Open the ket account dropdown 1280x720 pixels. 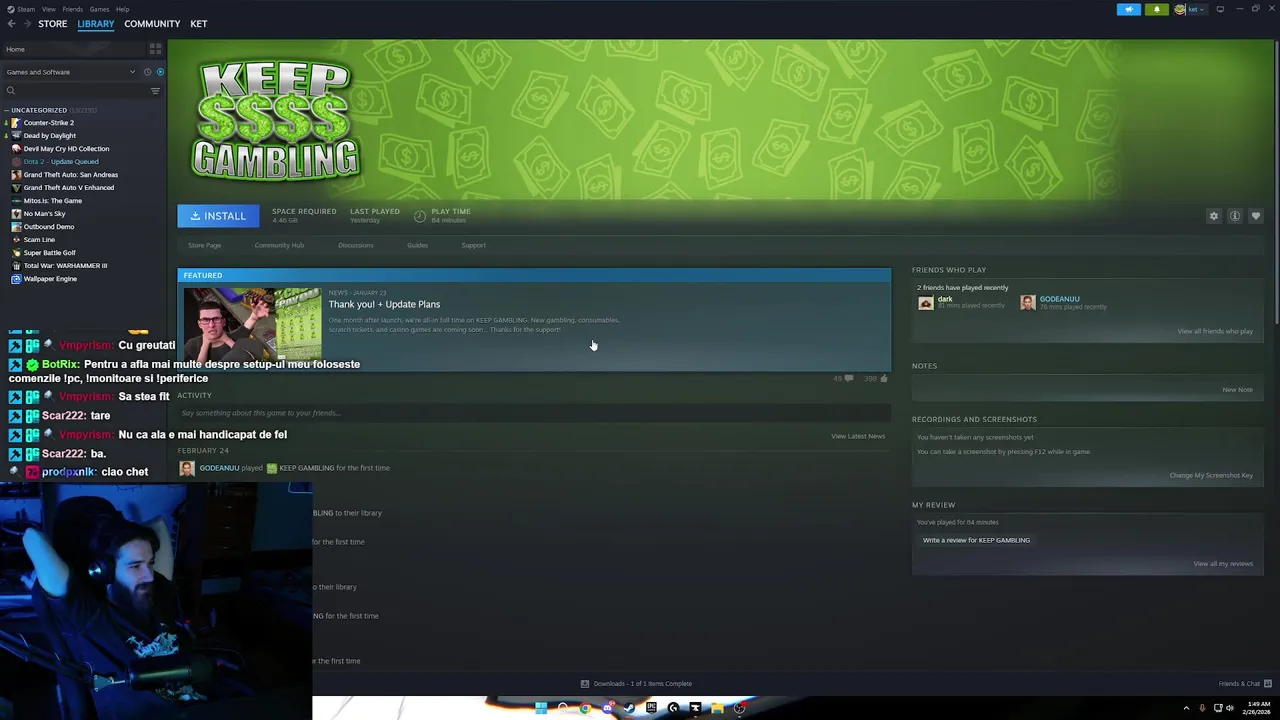point(1190,9)
